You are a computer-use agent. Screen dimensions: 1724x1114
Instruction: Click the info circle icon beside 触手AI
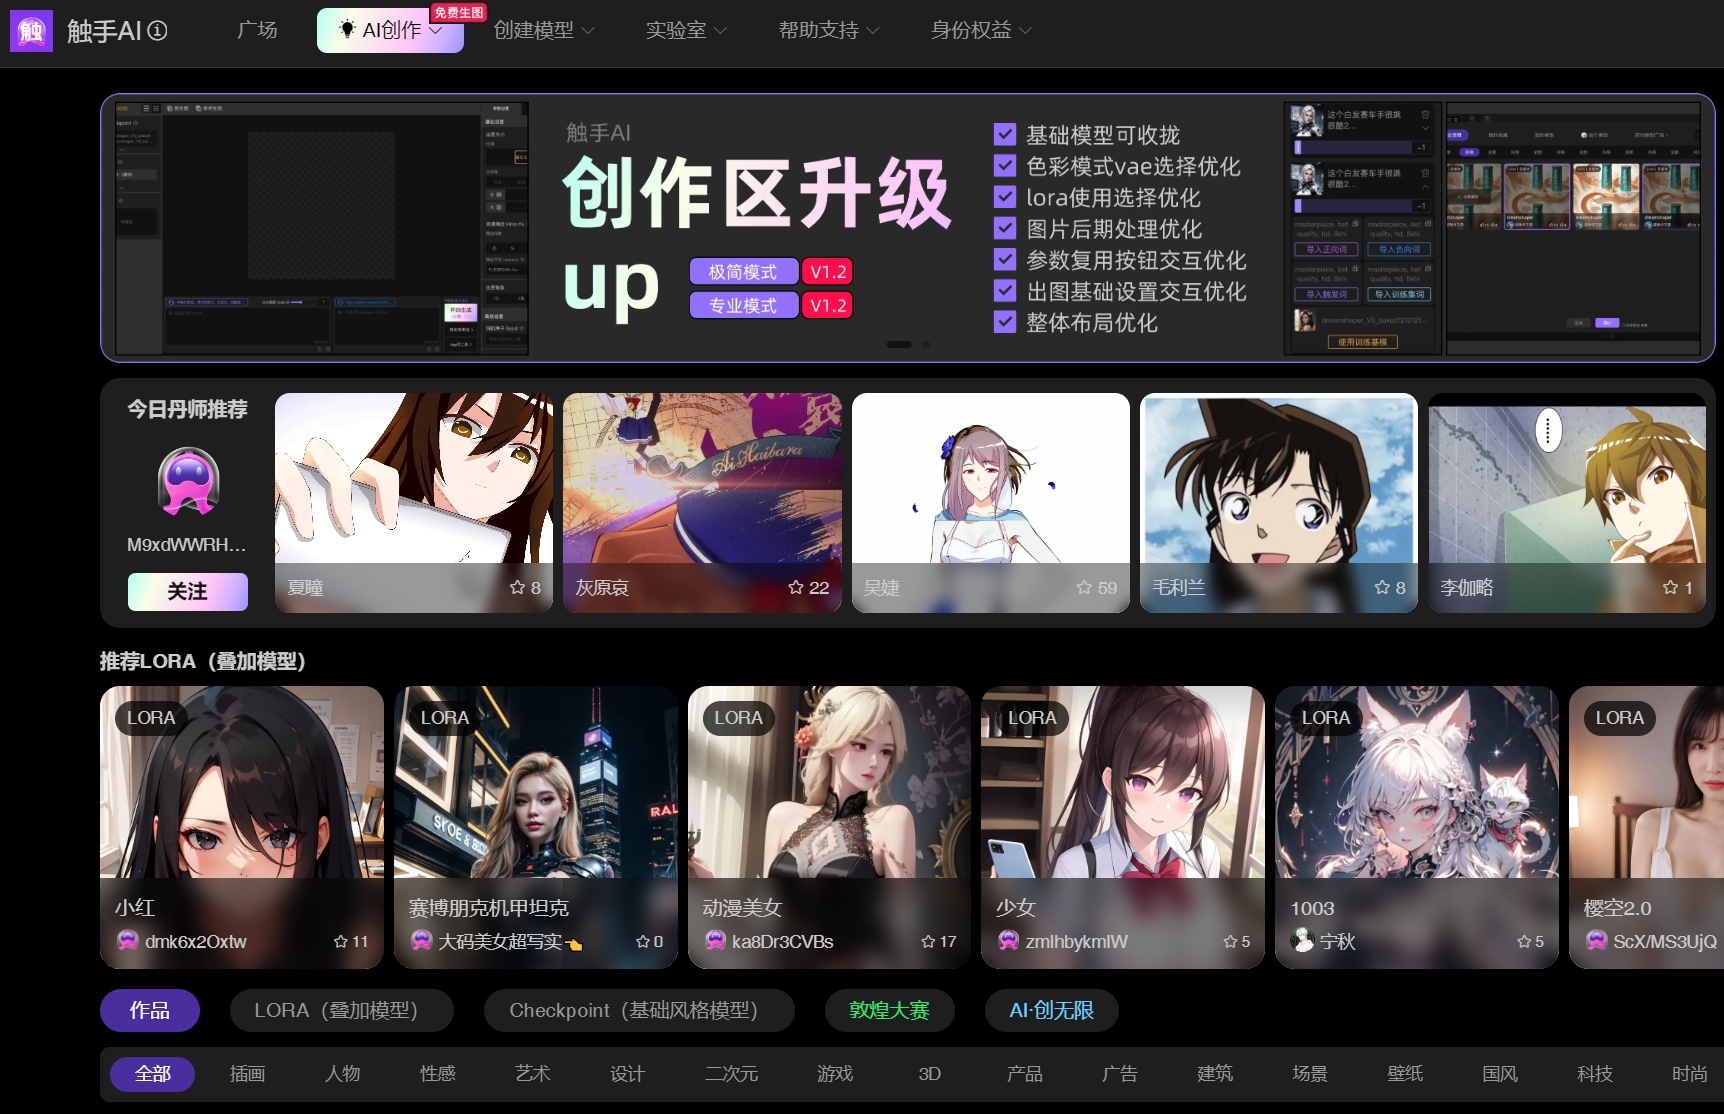155,31
